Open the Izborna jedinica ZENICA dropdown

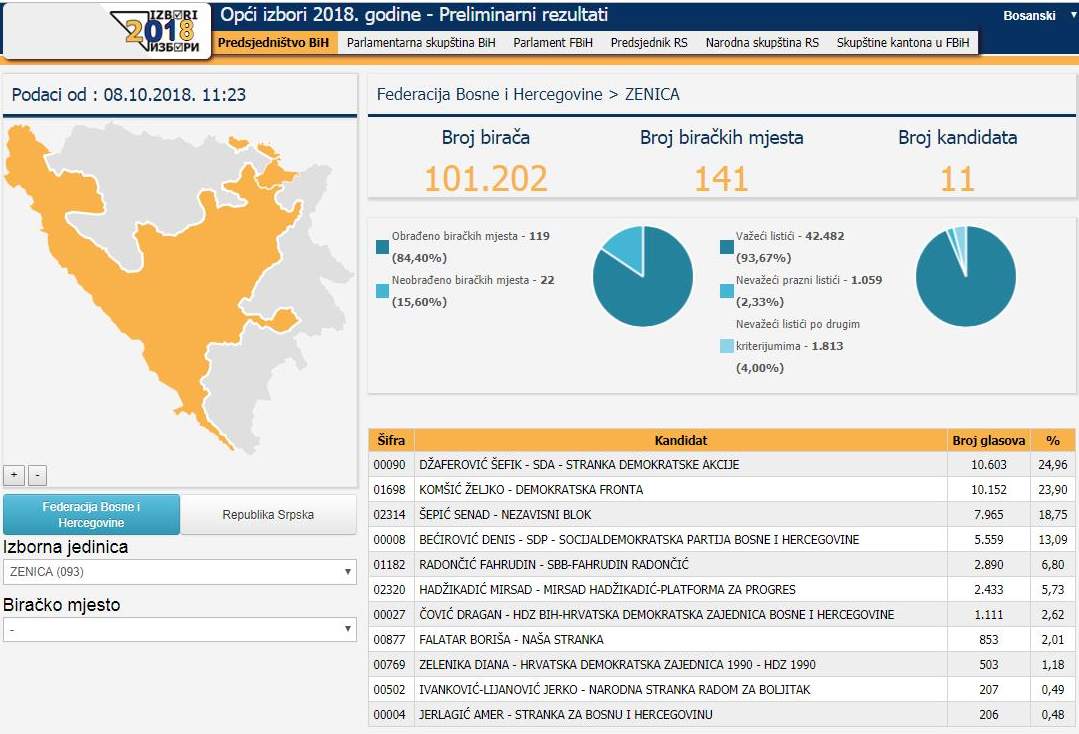(180, 572)
